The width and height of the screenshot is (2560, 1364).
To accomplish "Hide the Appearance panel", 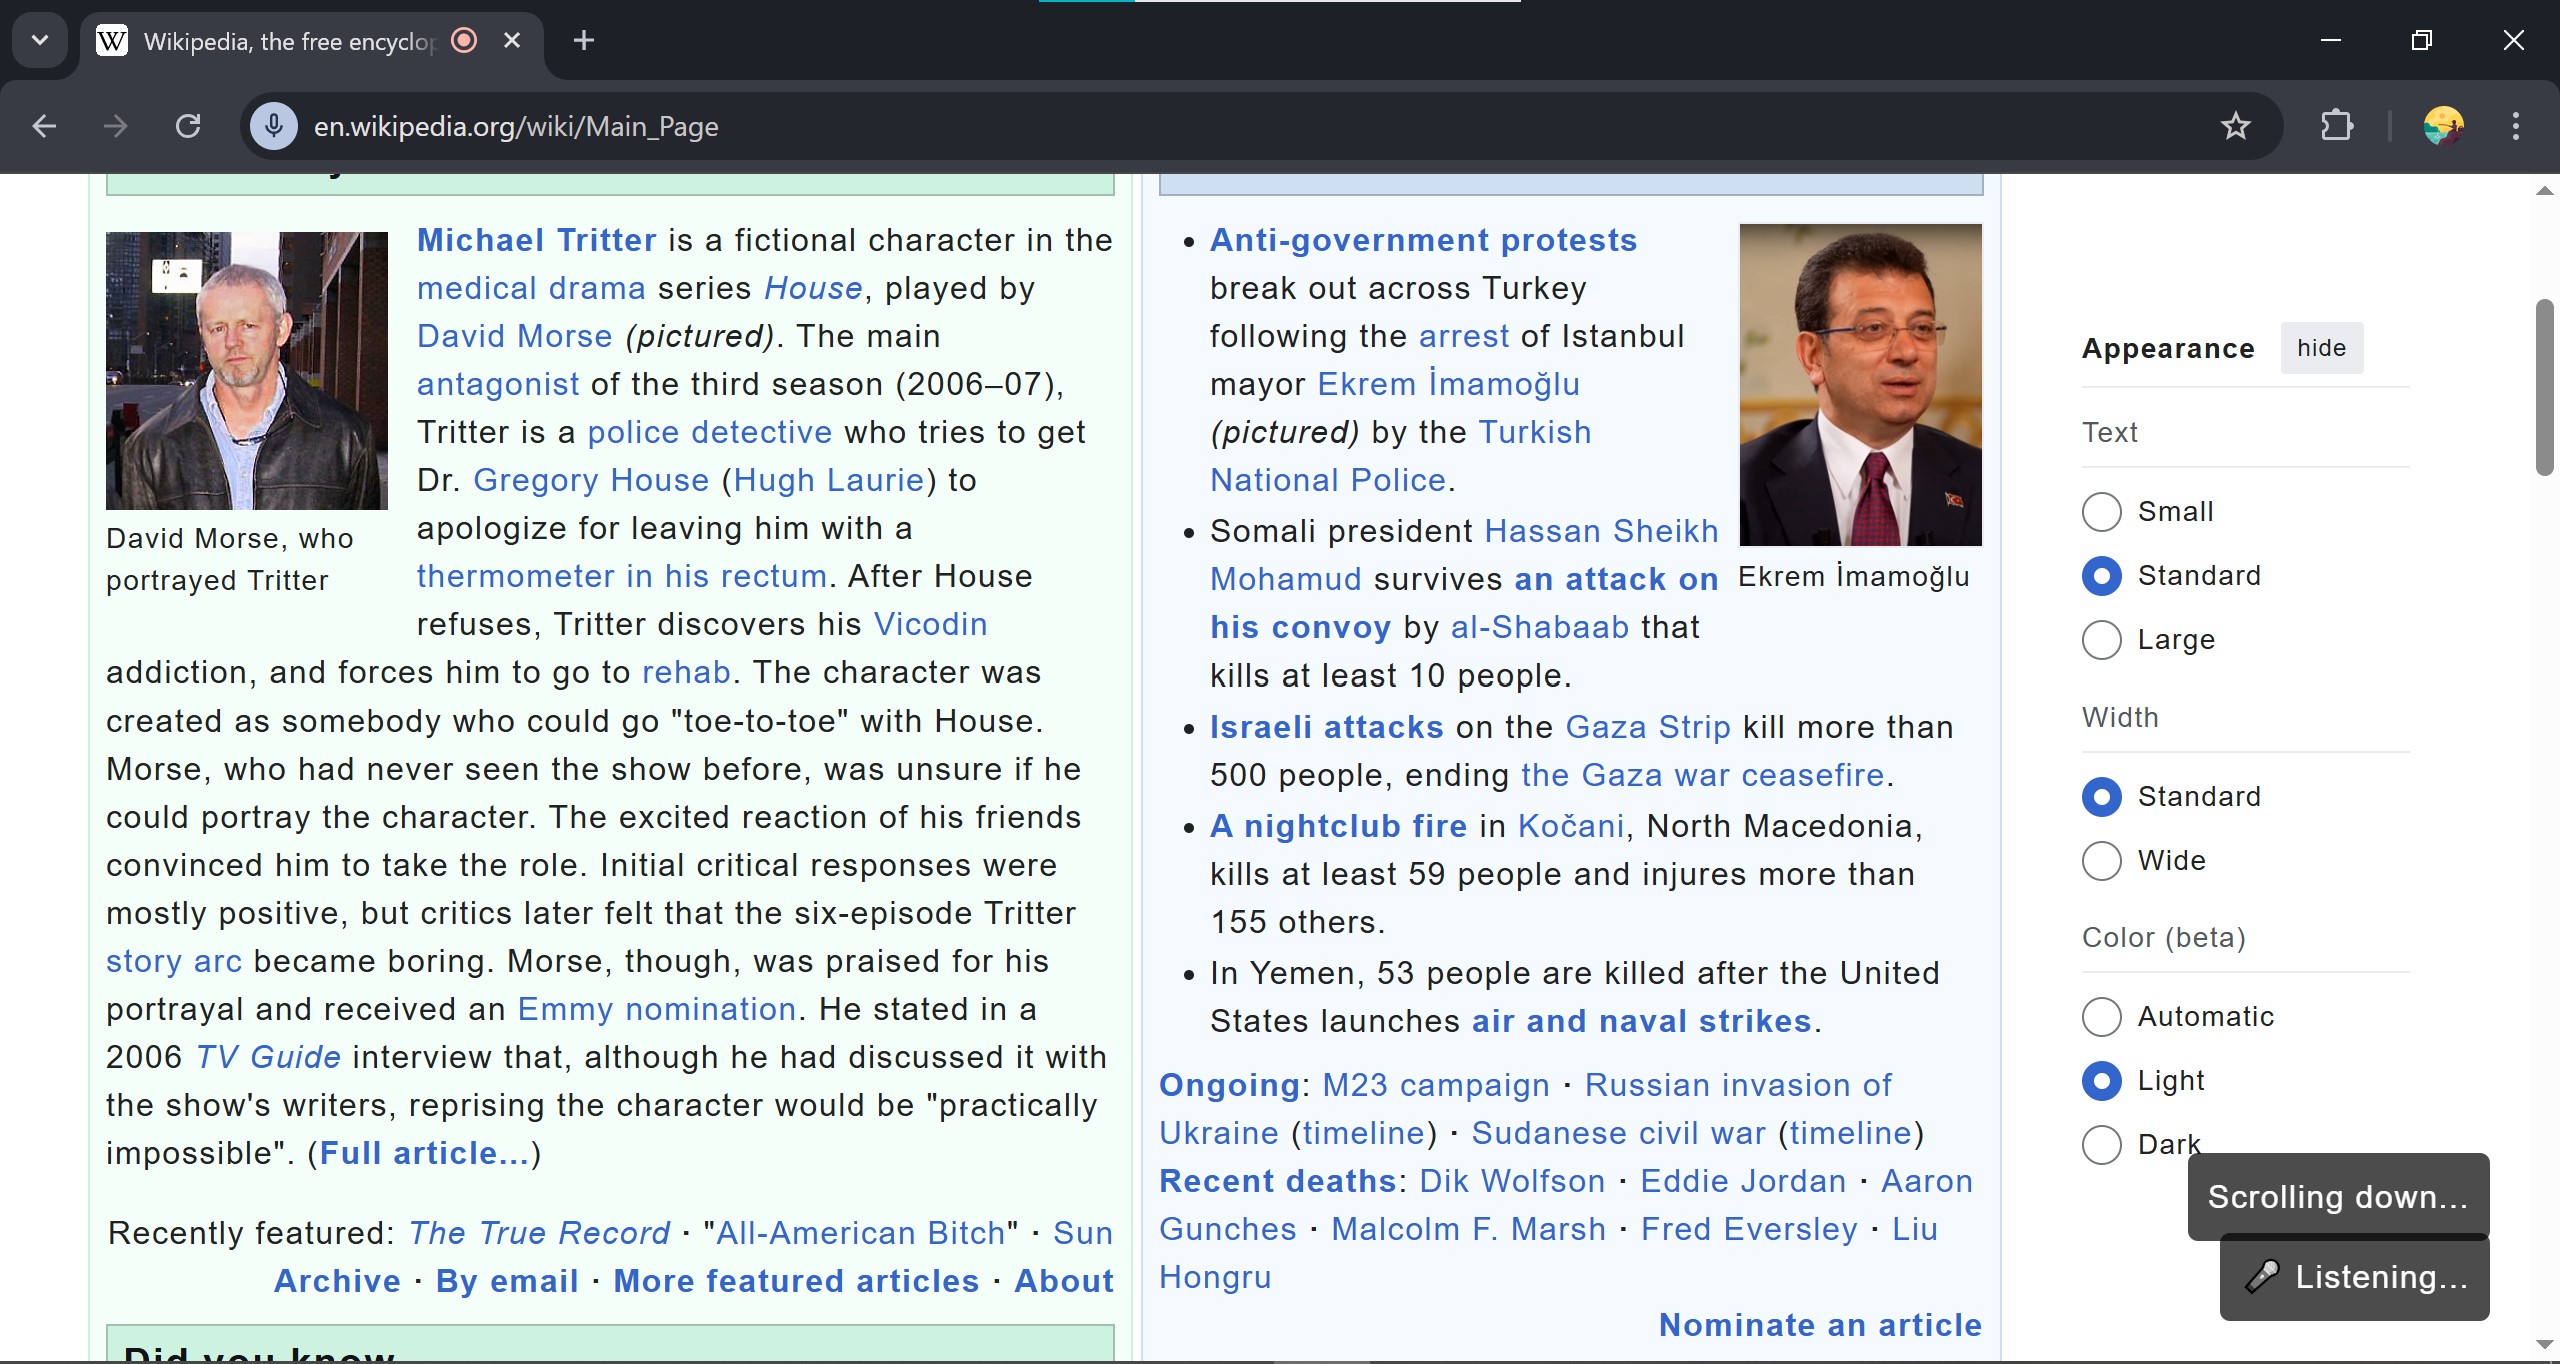I will 2321,348.
